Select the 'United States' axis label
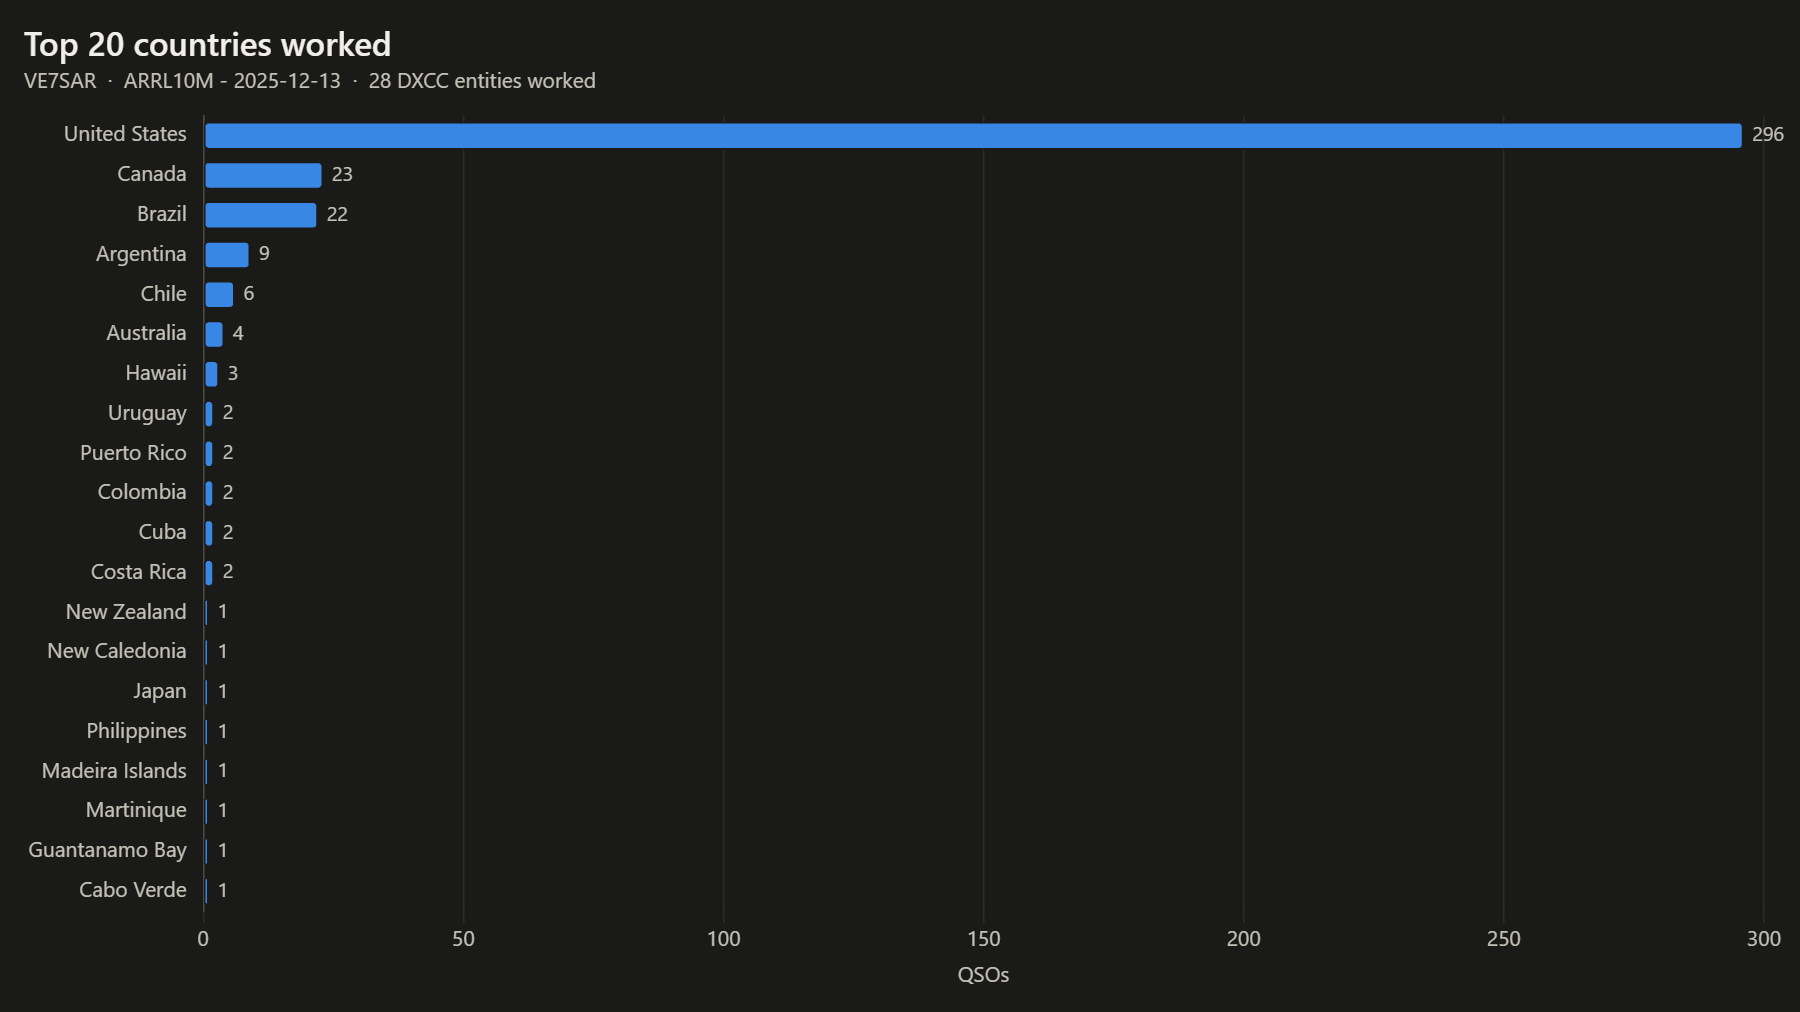The height and width of the screenshot is (1012, 1800). 125,134
